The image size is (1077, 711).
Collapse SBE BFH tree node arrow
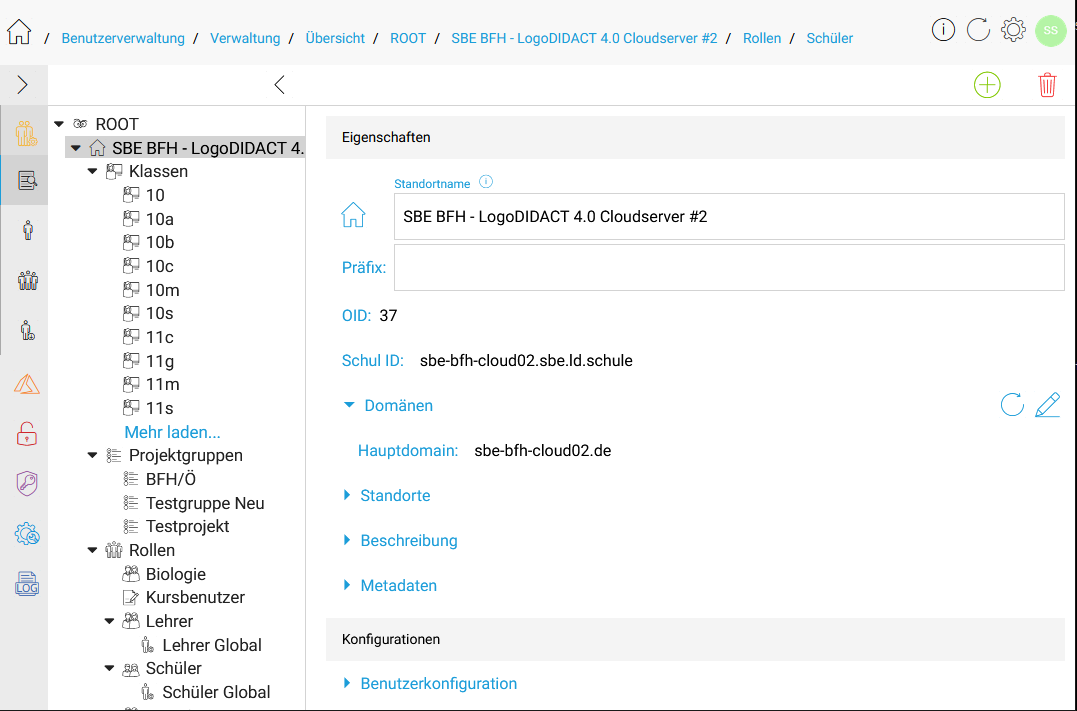pyautogui.click(x=76, y=148)
